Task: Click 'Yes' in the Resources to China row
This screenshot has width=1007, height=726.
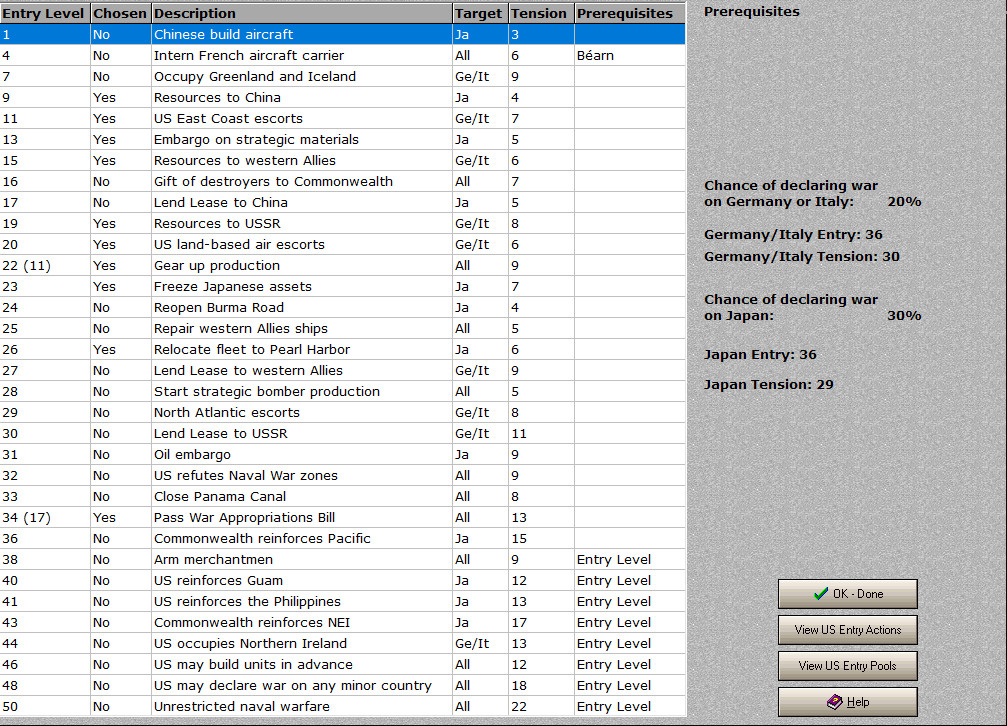Action: (x=120, y=98)
